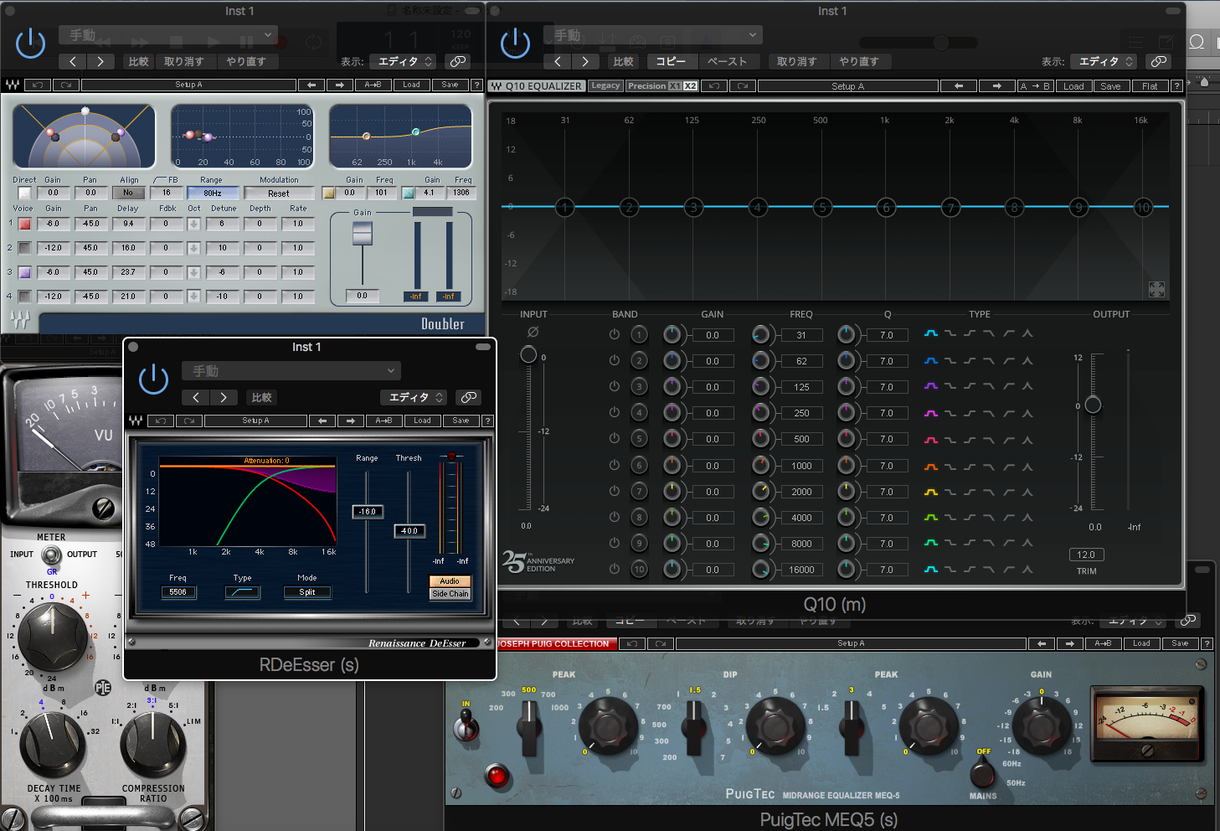Open the 手動 preset dropdown in the RDeEsser window
Screen dimensions: 1220x831
[291, 371]
